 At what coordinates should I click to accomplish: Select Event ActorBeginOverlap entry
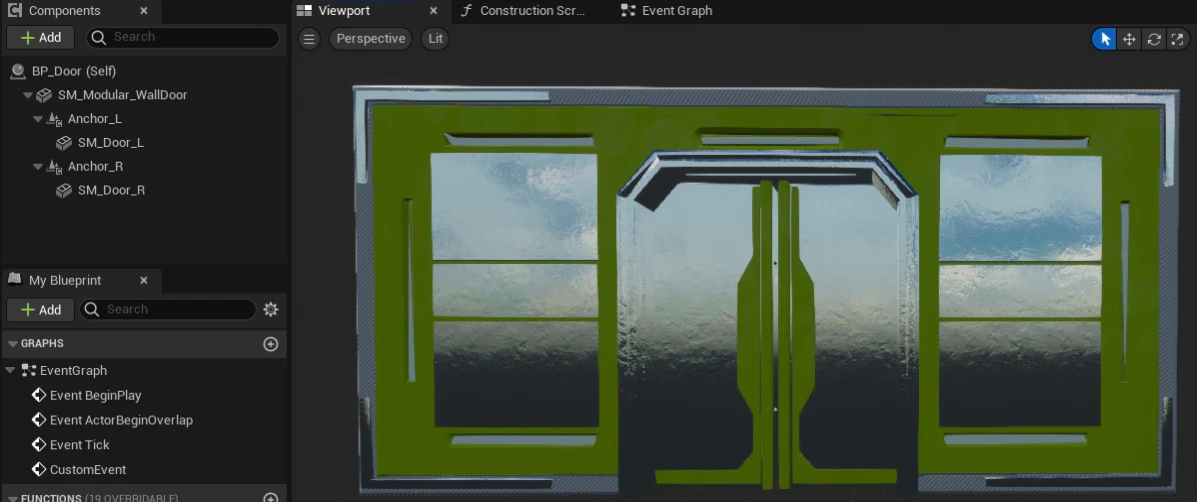coord(121,420)
